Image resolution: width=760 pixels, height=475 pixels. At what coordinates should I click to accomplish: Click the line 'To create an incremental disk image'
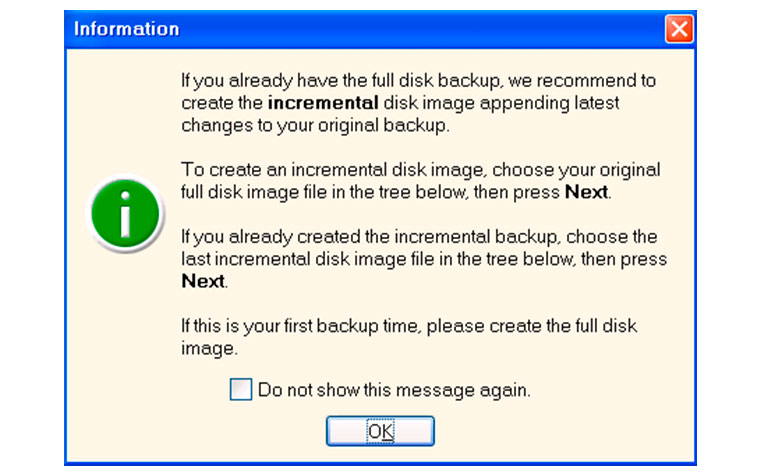coord(420,170)
